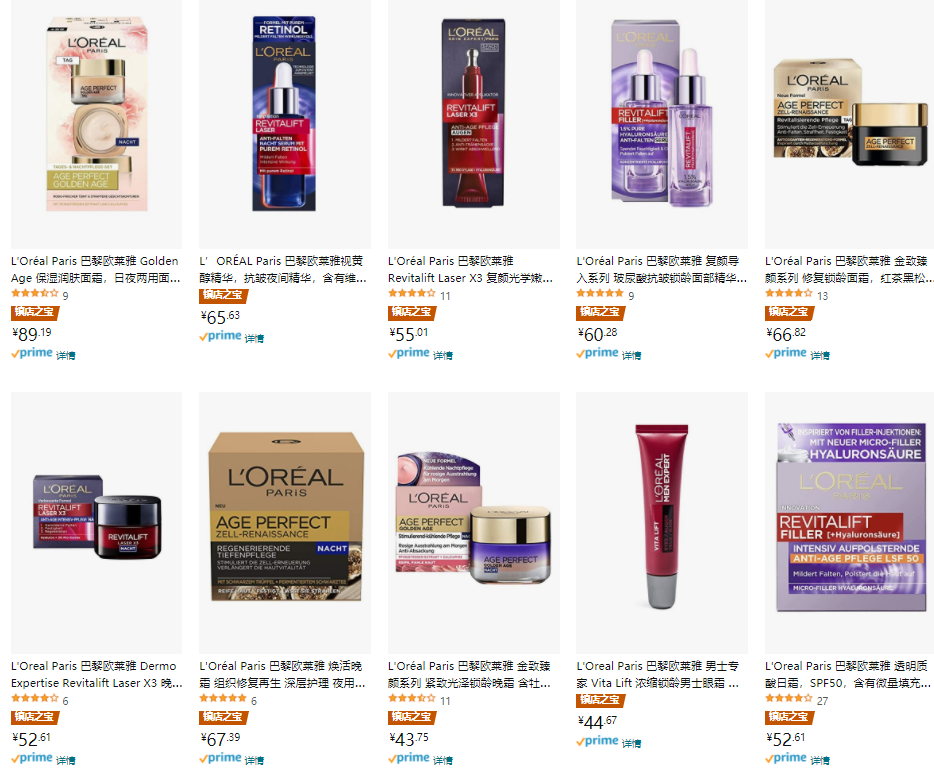Click prime logo under the ¥43.75 price
The height and width of the screenshot is (781, 934).
[x=409, y=758]
